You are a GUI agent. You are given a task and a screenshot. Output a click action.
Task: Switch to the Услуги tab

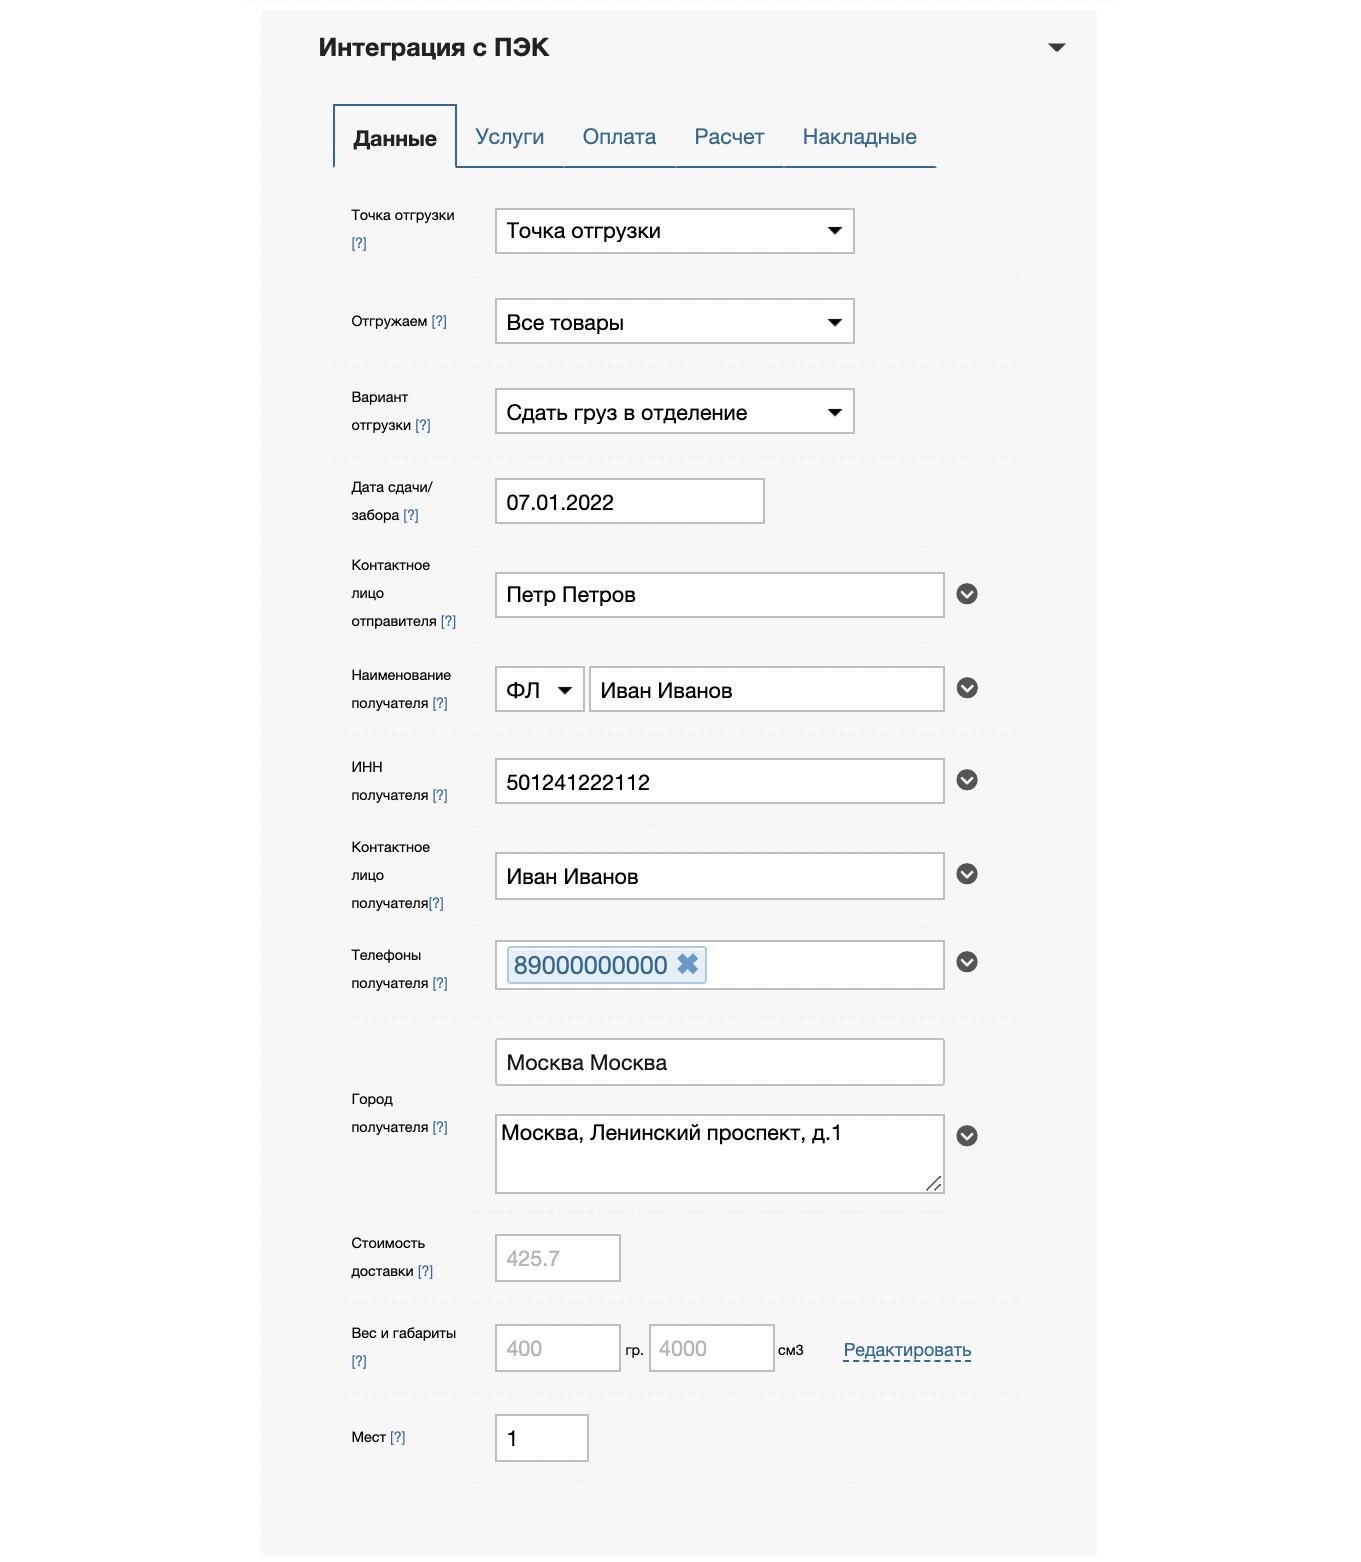509,137
